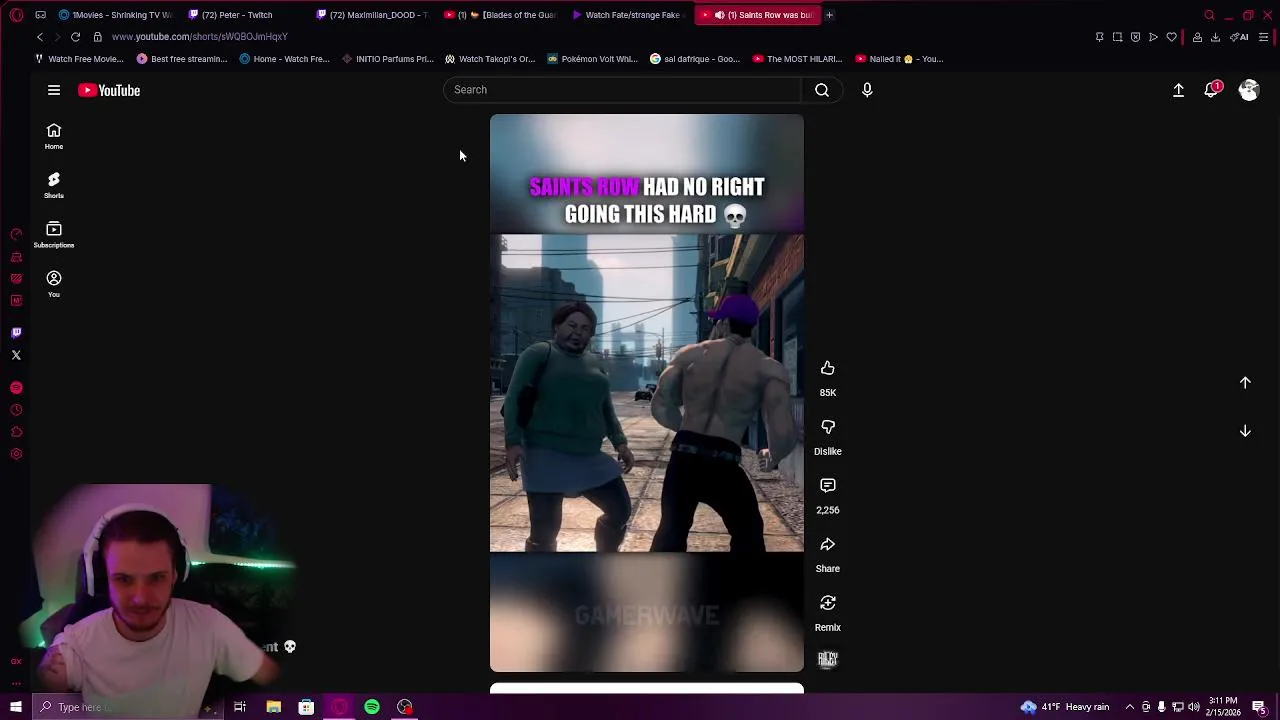Open the Aria AI button in toolbar

(1239, 37)
